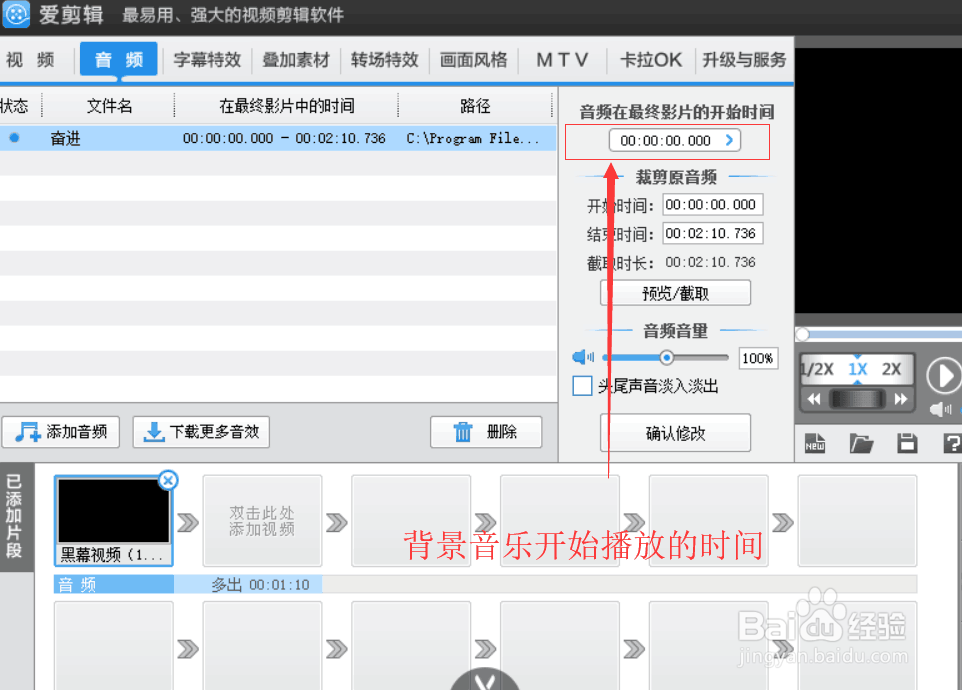The width and height of the screenshot is (962, 690).
Task: Click the 确认修改 button
Action: (x=675, y=433)
